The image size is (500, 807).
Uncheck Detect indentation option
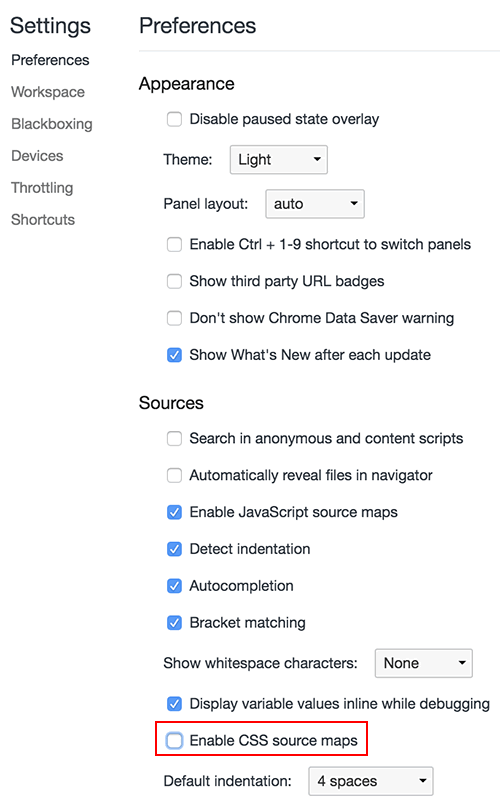[174, 549]
